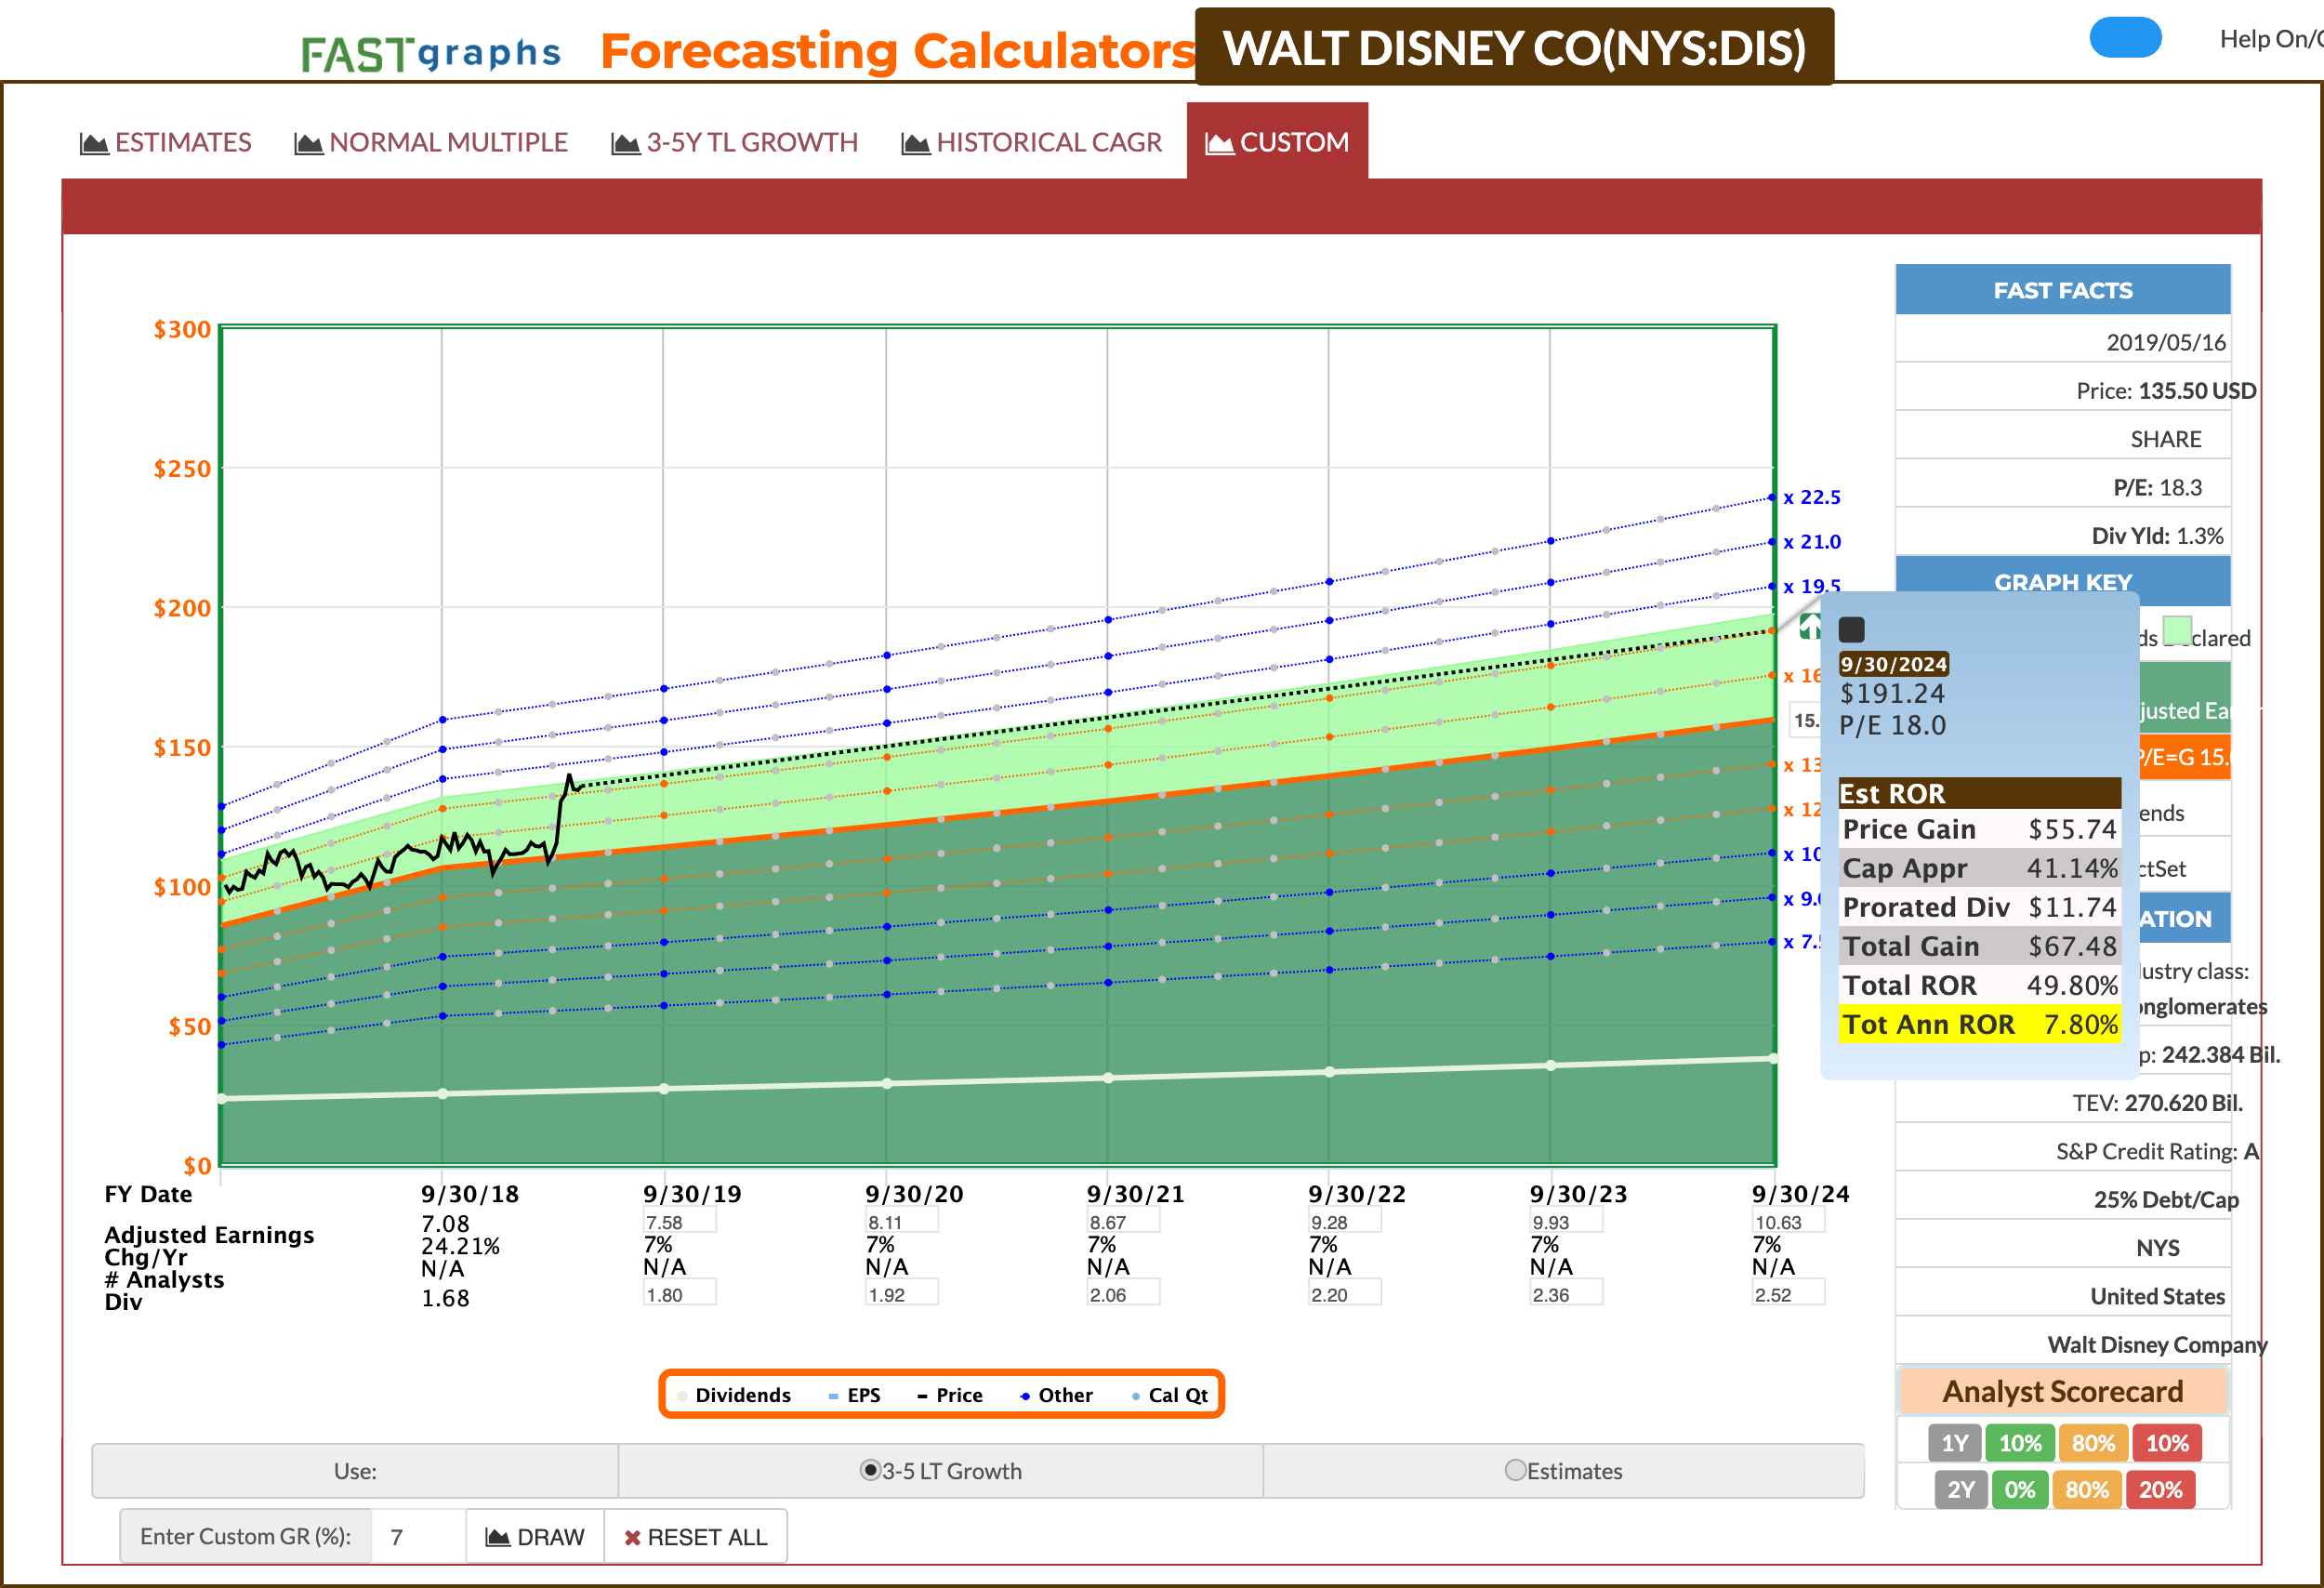Open the ESTIMATES calculator tab
2324x1588 pixels.
point(165,142)
